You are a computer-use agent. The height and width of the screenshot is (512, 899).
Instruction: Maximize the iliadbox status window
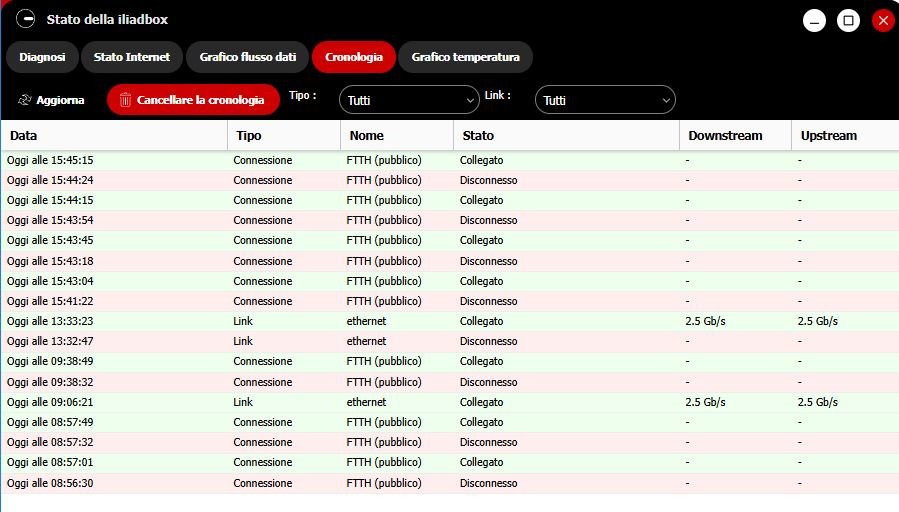[x=849, y=21]
